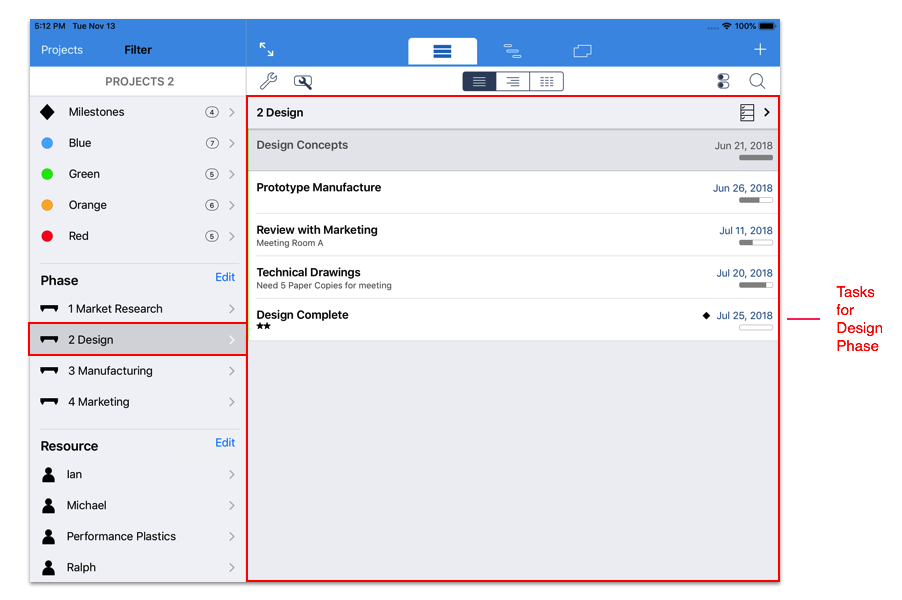The width and height of the screenshot is (902, 600).
Task: Switch to the task list view tab
Action: coord(442,50)
